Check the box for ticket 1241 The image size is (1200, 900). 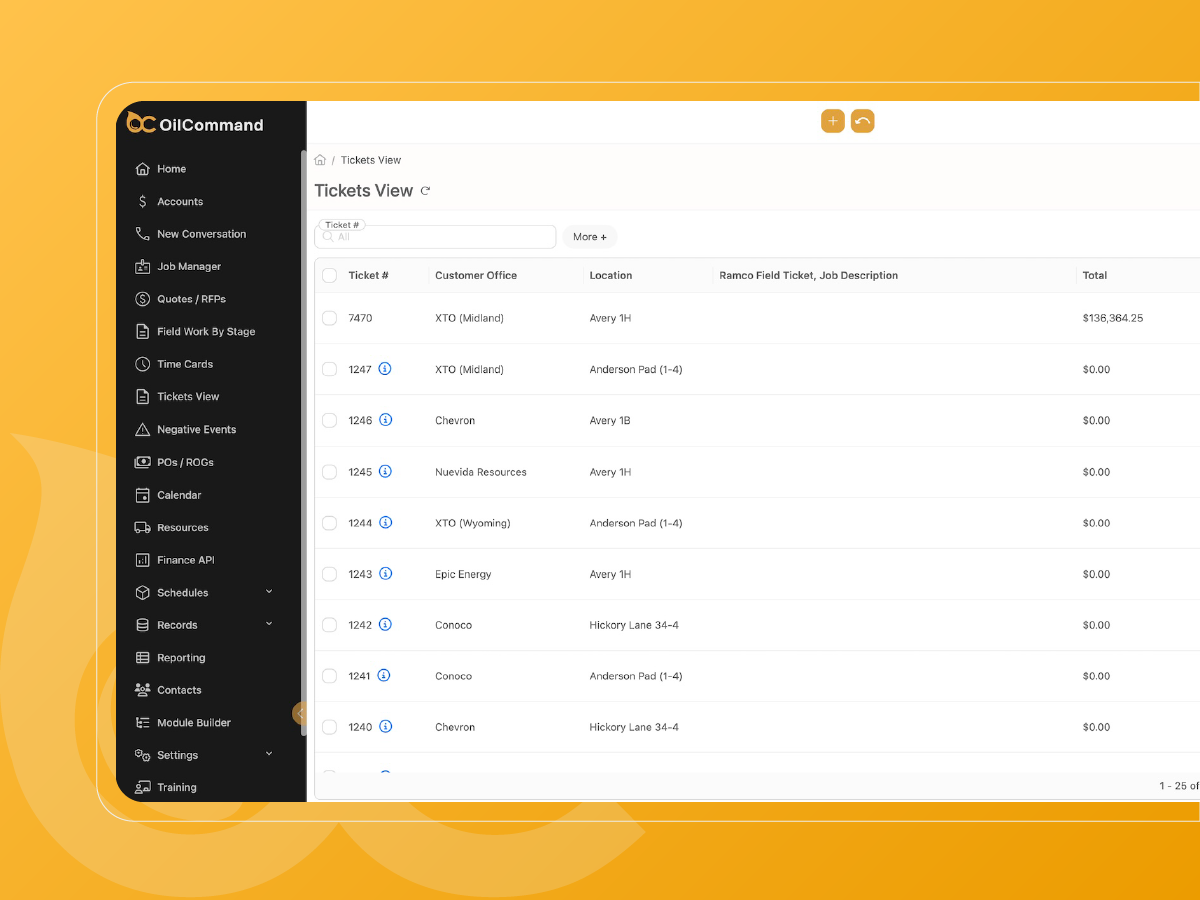coord(329,676)
